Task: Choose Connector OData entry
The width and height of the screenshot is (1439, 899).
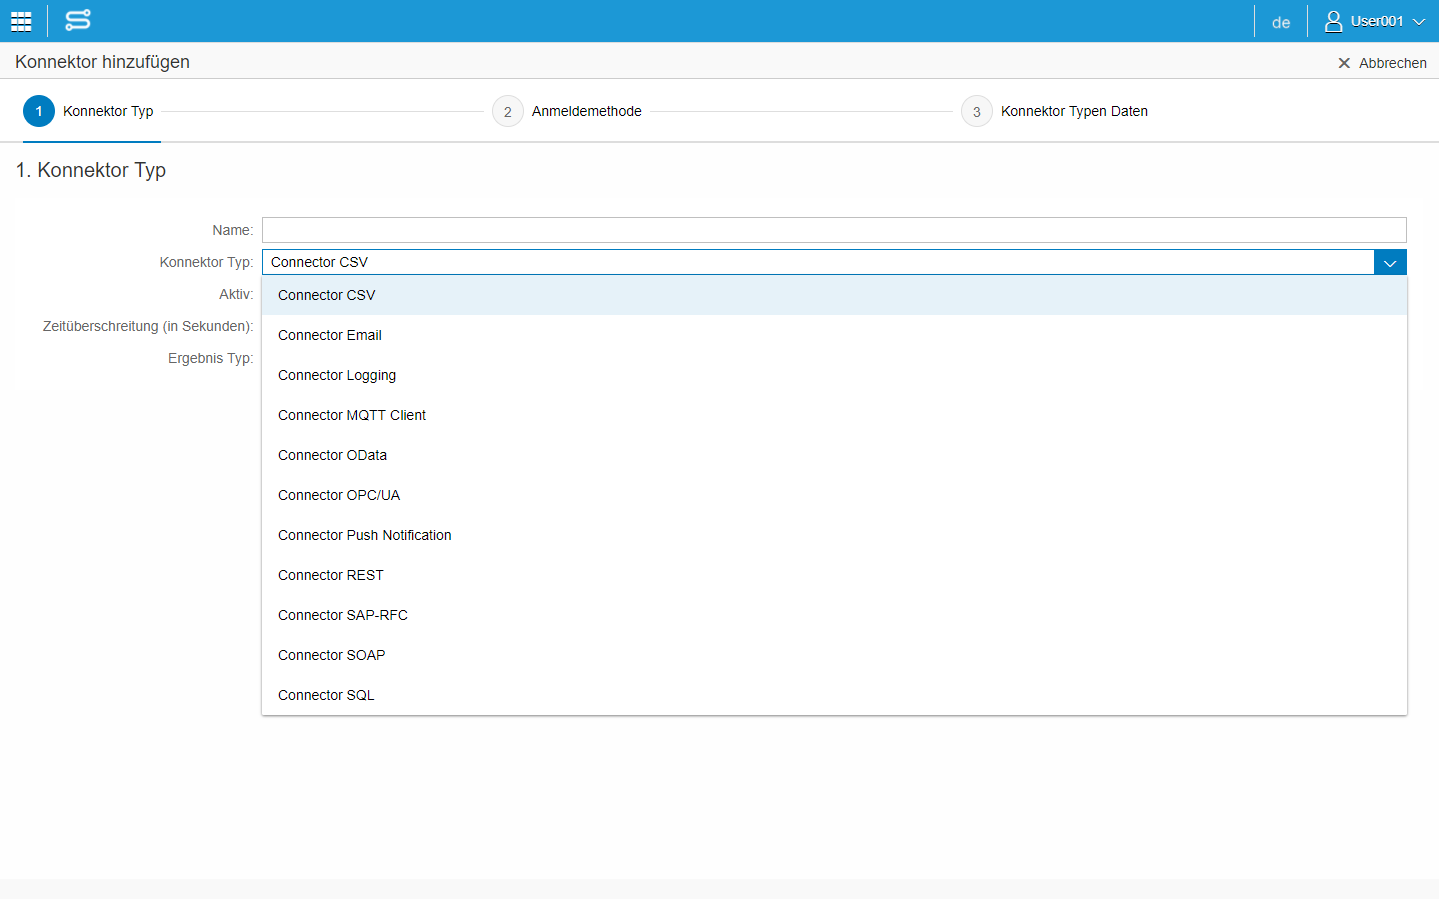Action: point(834,455)
